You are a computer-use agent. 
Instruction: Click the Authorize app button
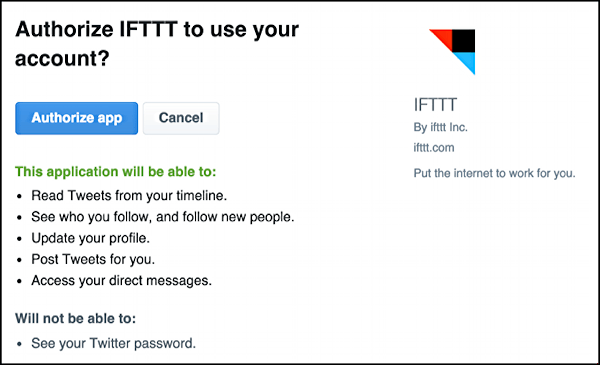point(77,118)
